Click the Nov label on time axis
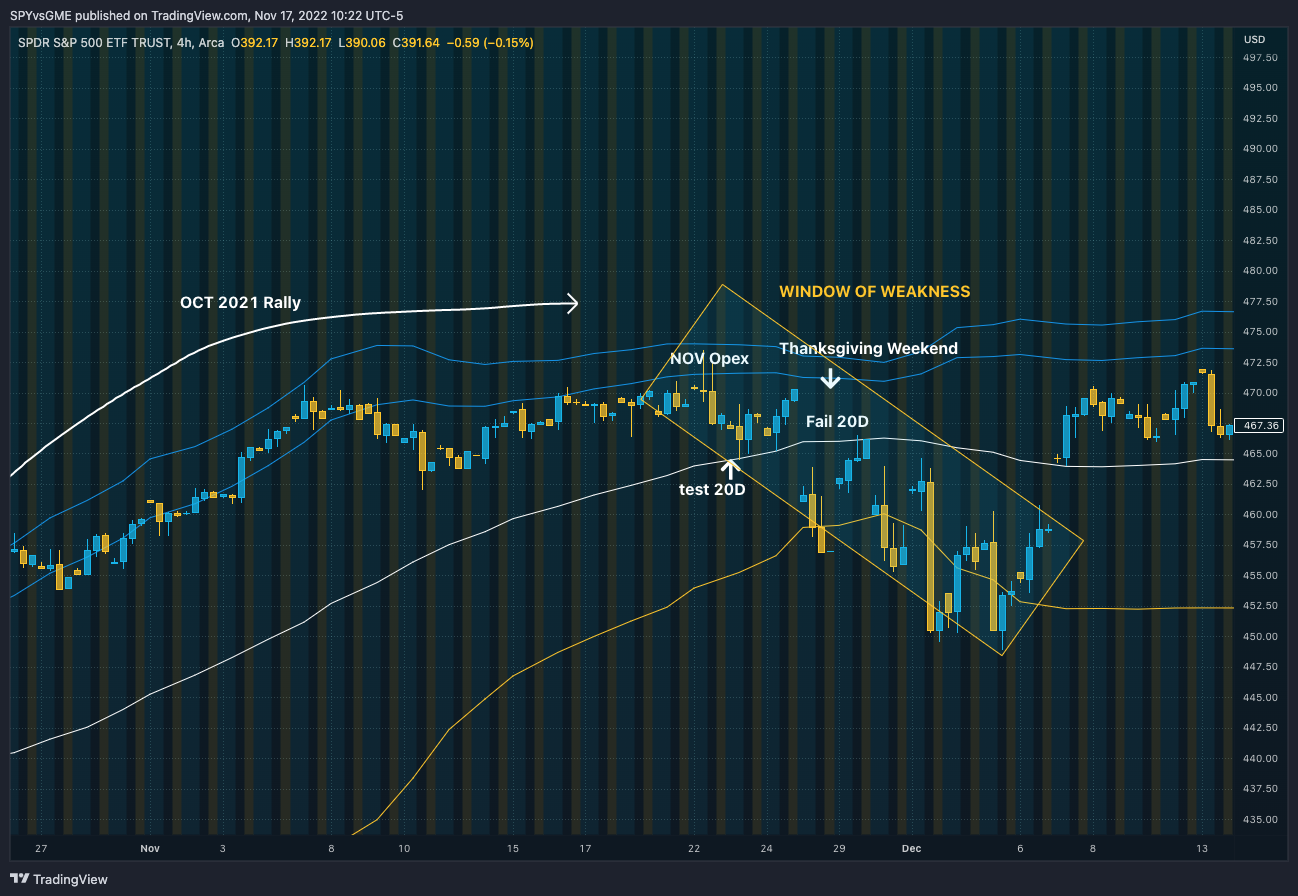The width and height of the screenshot is (1298, 896). pos(150,849)
